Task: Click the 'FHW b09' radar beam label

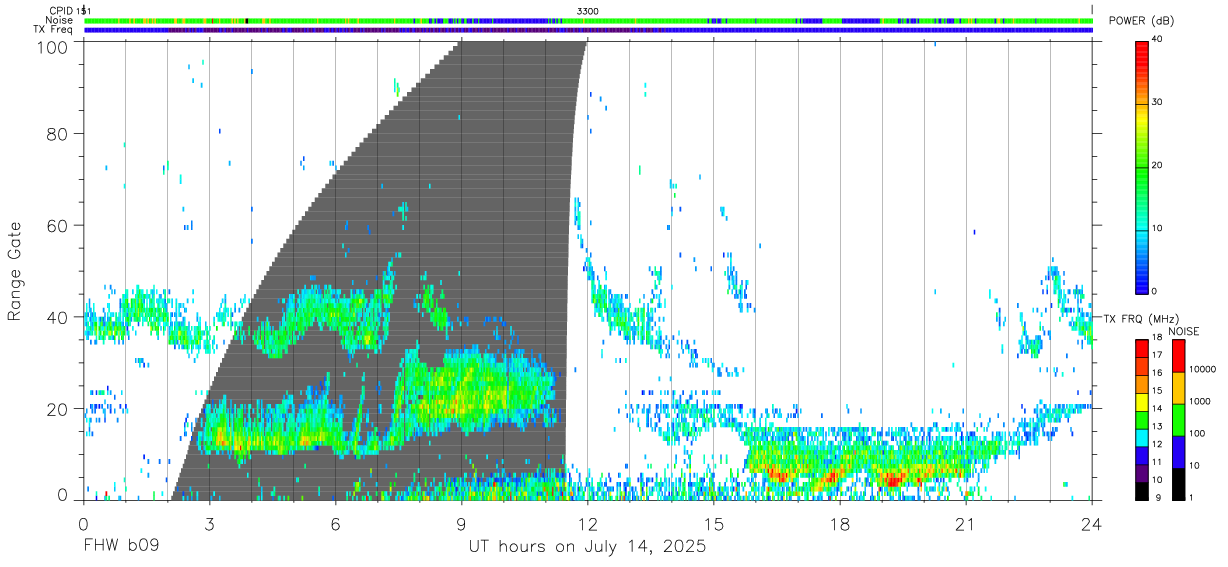Action: (x=121, y=548)
